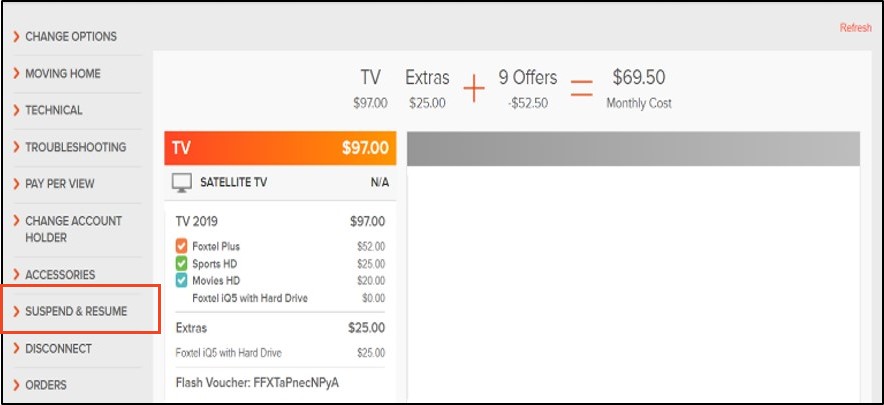Click the 9 Offers summary
The image size is (884, 405).
[x=528, y=90]
